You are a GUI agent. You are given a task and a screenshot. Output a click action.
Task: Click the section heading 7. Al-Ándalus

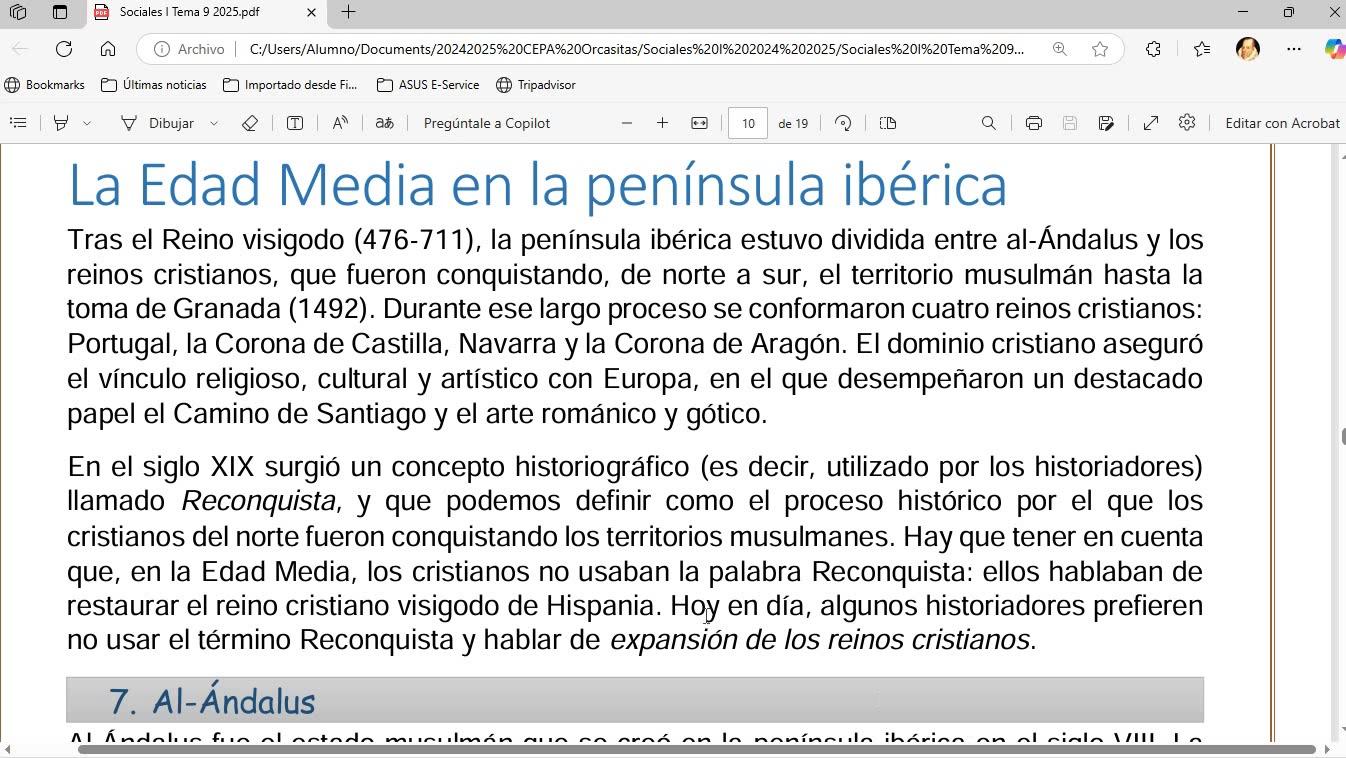[x=212, y=701]
